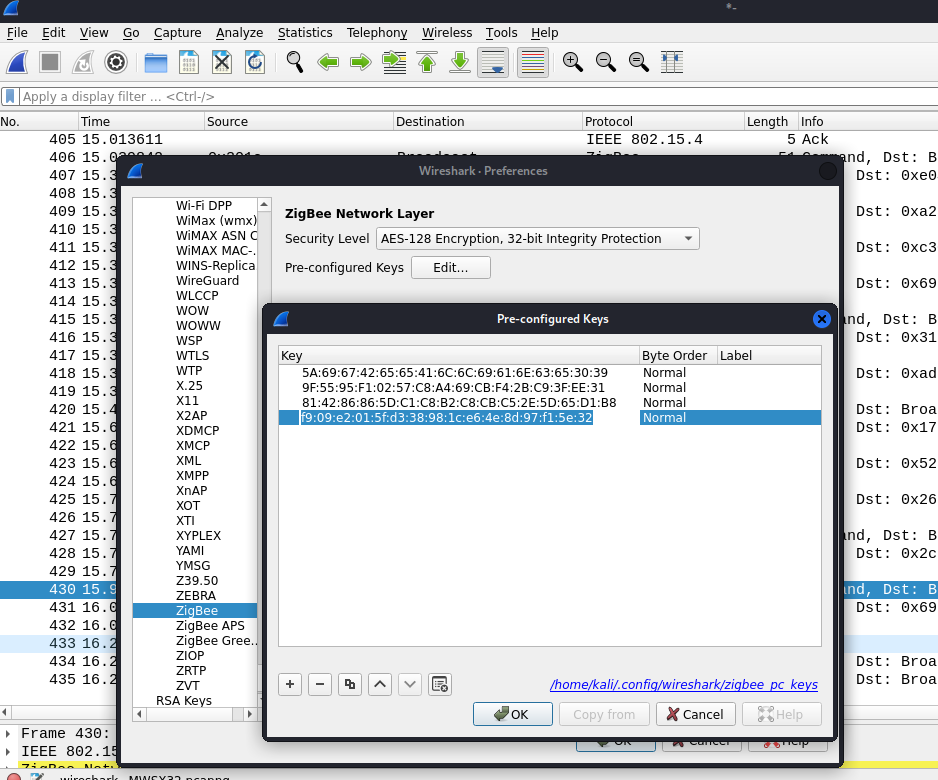
Task: Open capture options gear icon
Action: [115, 62]
